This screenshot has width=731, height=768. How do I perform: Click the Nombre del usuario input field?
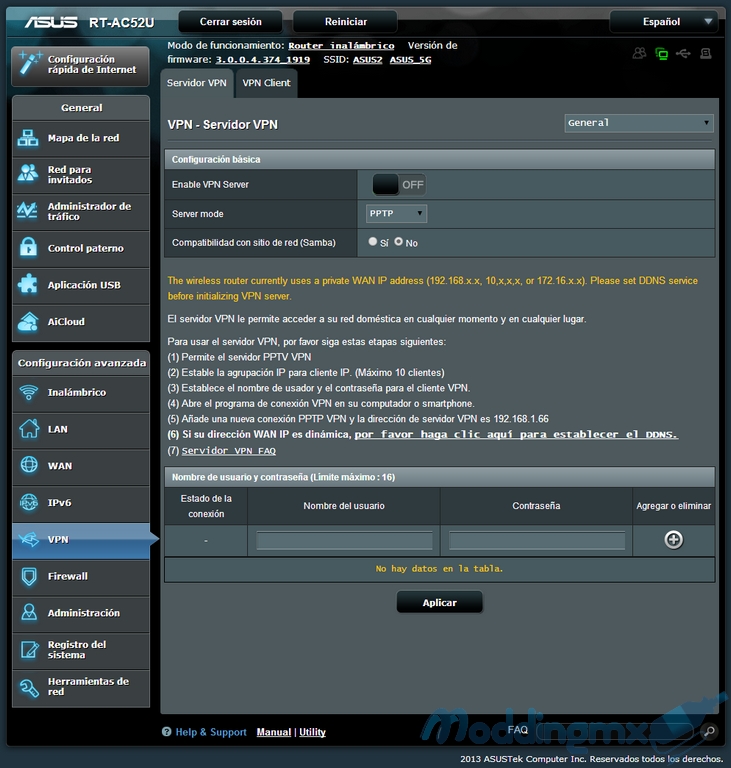(344, 540)
